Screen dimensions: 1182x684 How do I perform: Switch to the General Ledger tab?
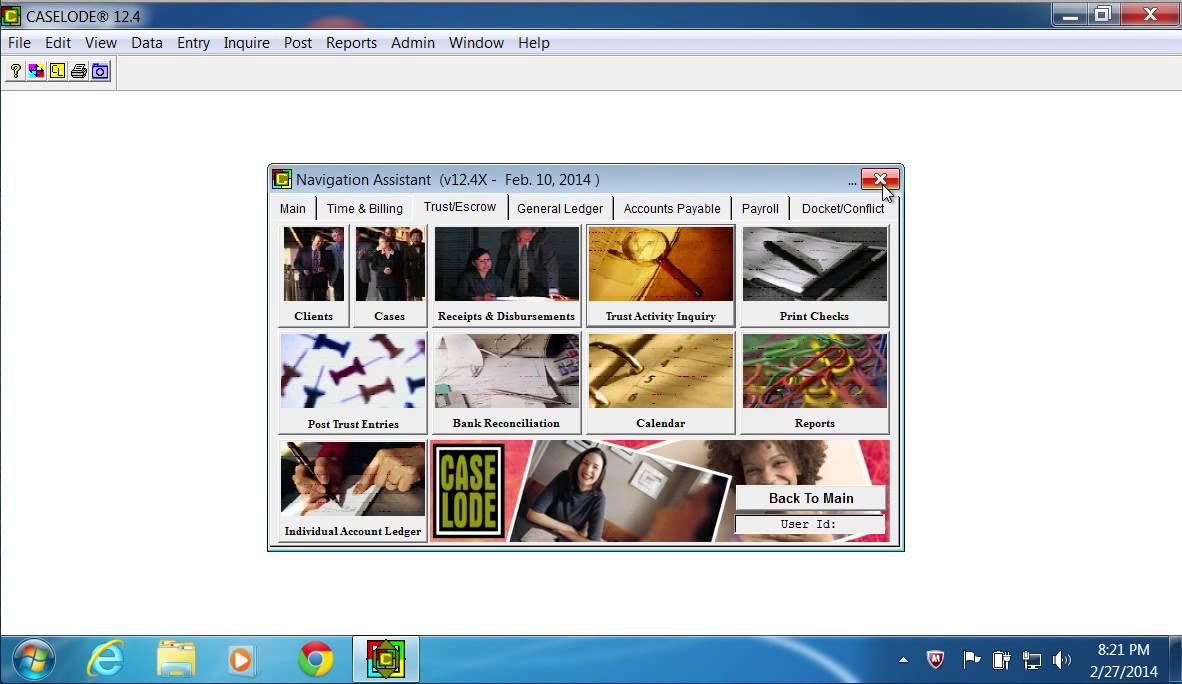tap(560, 209)
